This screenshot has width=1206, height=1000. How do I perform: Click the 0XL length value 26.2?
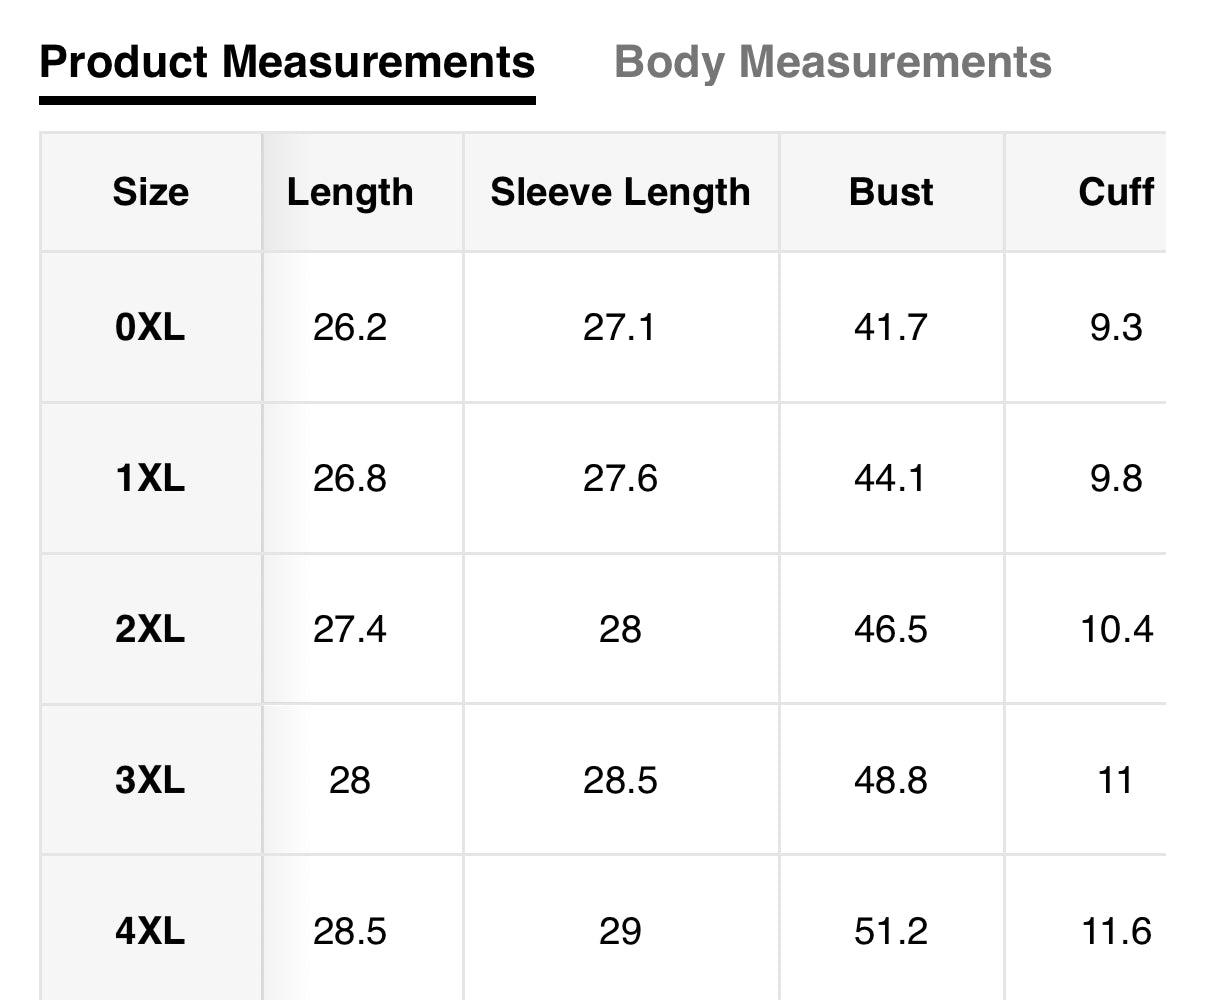click(x=350, y=328)
